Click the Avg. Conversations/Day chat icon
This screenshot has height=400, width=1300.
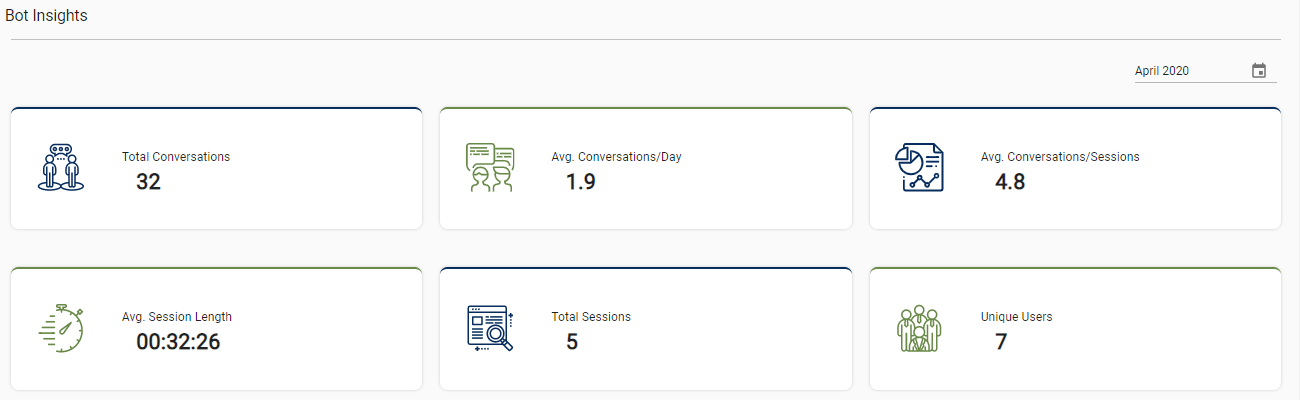point(490,168)
